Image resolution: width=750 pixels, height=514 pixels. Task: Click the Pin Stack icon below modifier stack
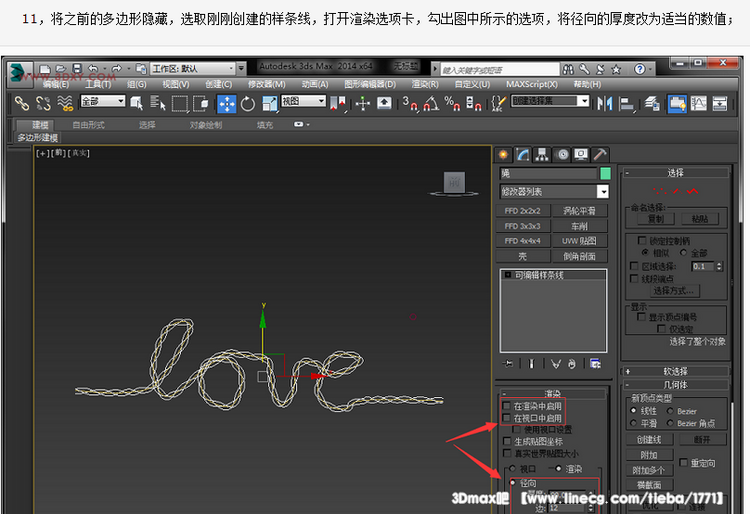[x=508, y=364]
